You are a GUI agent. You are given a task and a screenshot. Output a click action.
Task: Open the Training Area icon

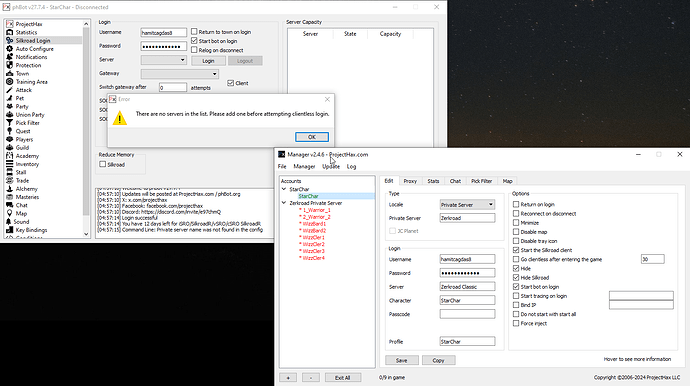(x=10, y=81)
